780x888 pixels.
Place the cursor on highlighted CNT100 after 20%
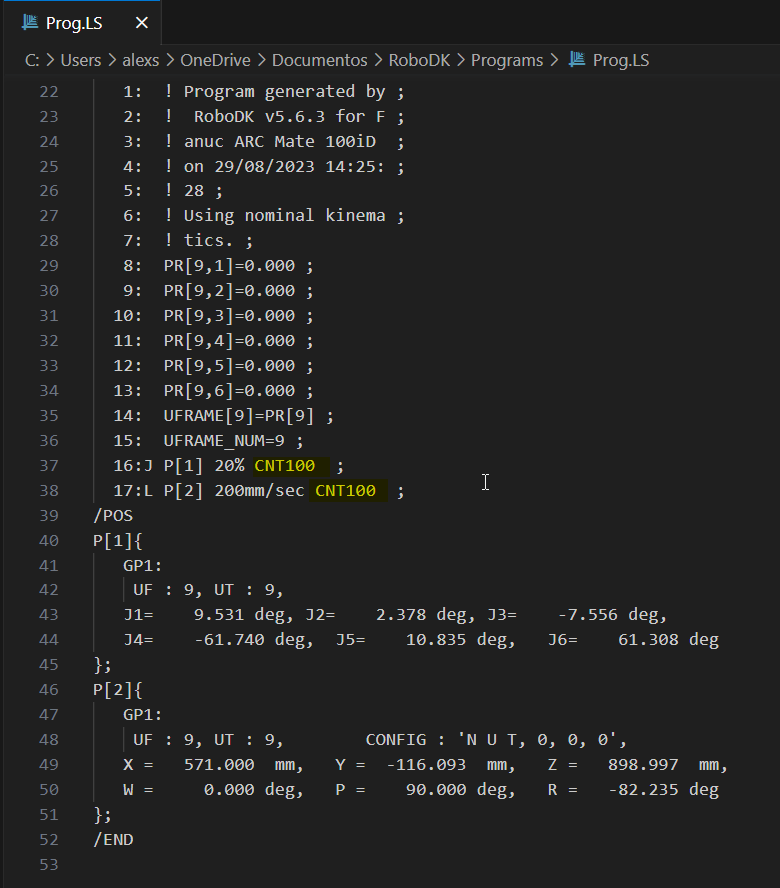point(285,465)
